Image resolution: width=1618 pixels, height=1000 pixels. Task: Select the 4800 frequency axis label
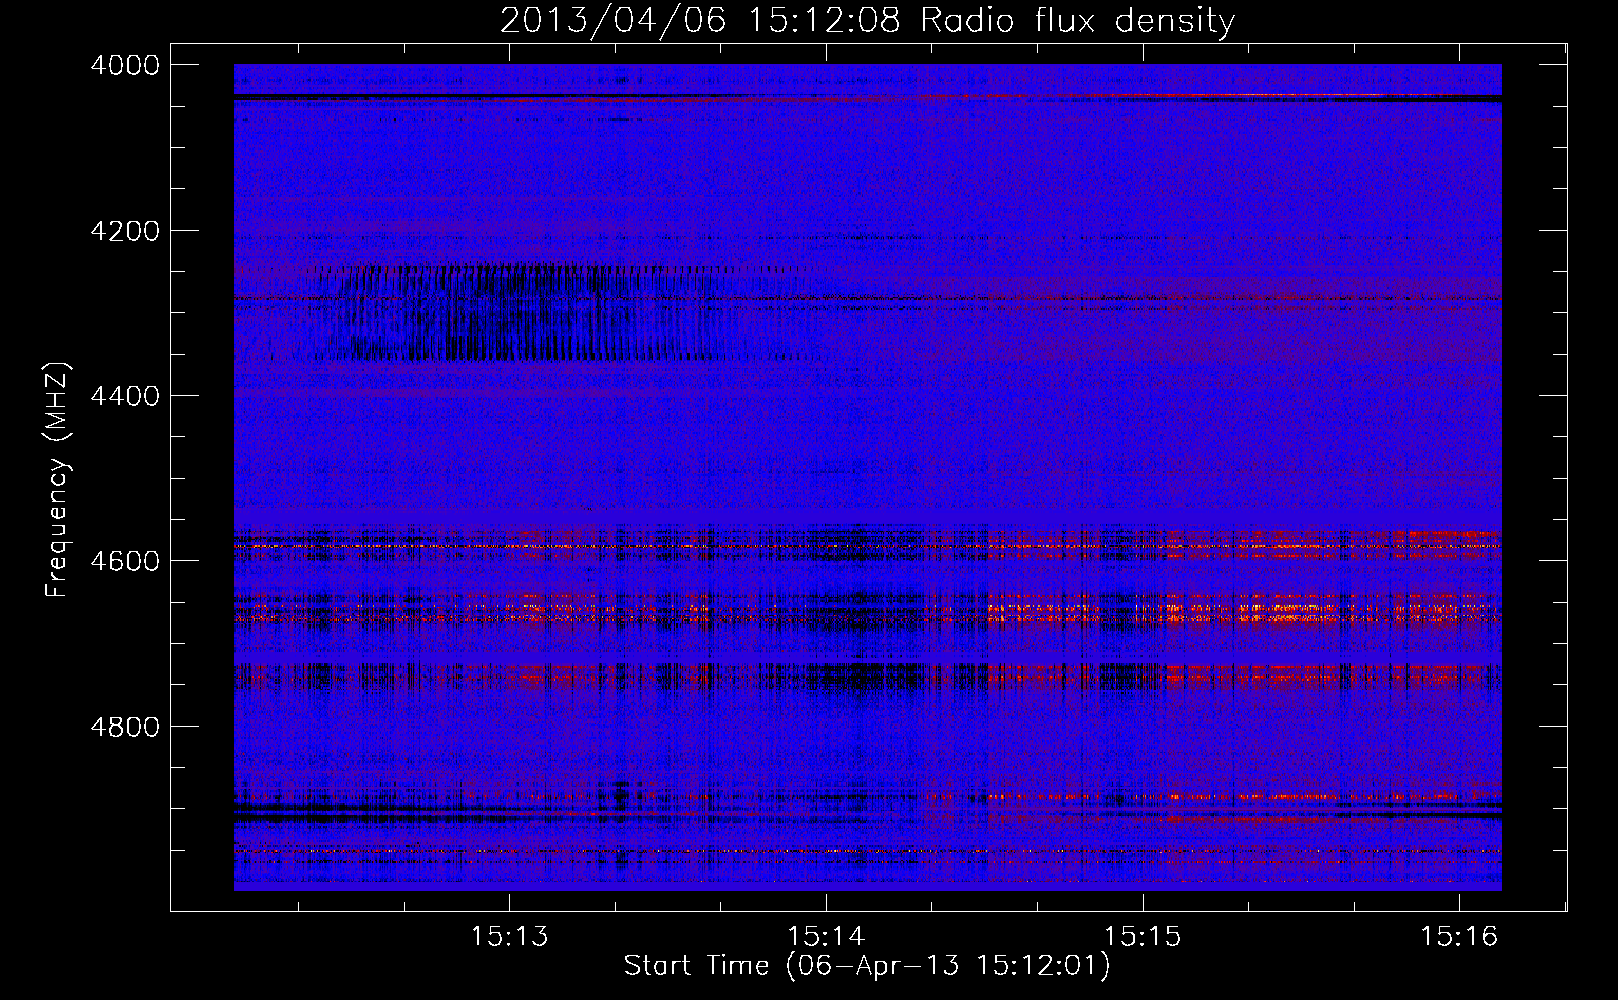(x=125, y=726)
